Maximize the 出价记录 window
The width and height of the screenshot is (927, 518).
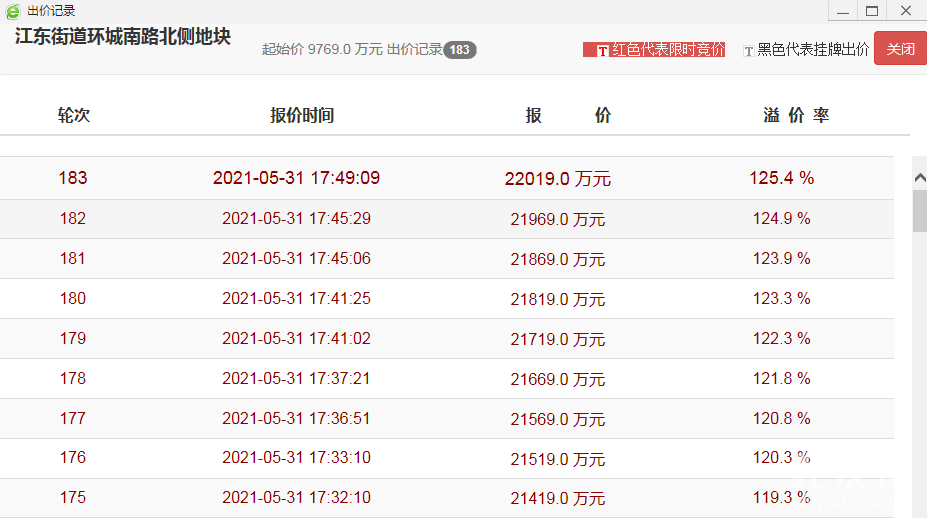872,11
